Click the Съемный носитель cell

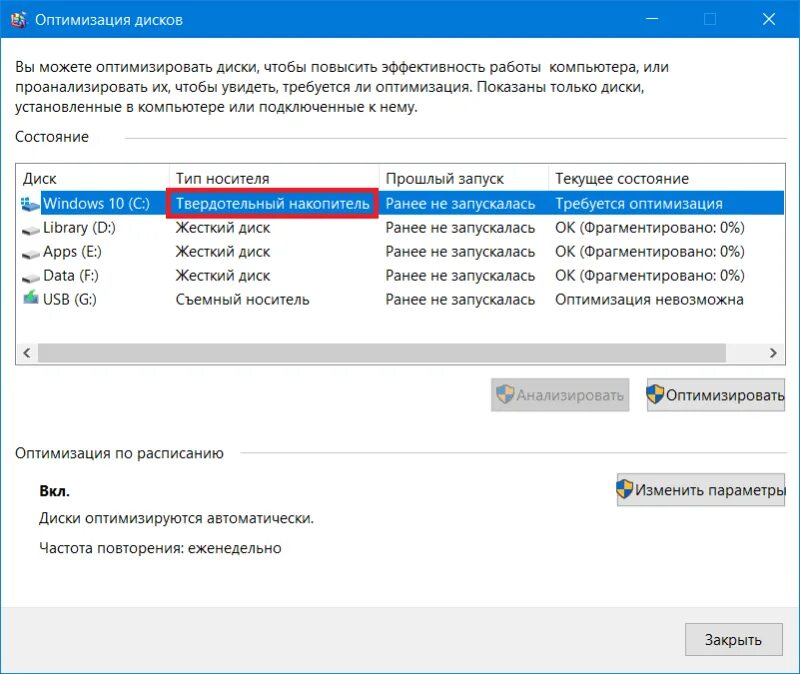[x=242, y=299]
